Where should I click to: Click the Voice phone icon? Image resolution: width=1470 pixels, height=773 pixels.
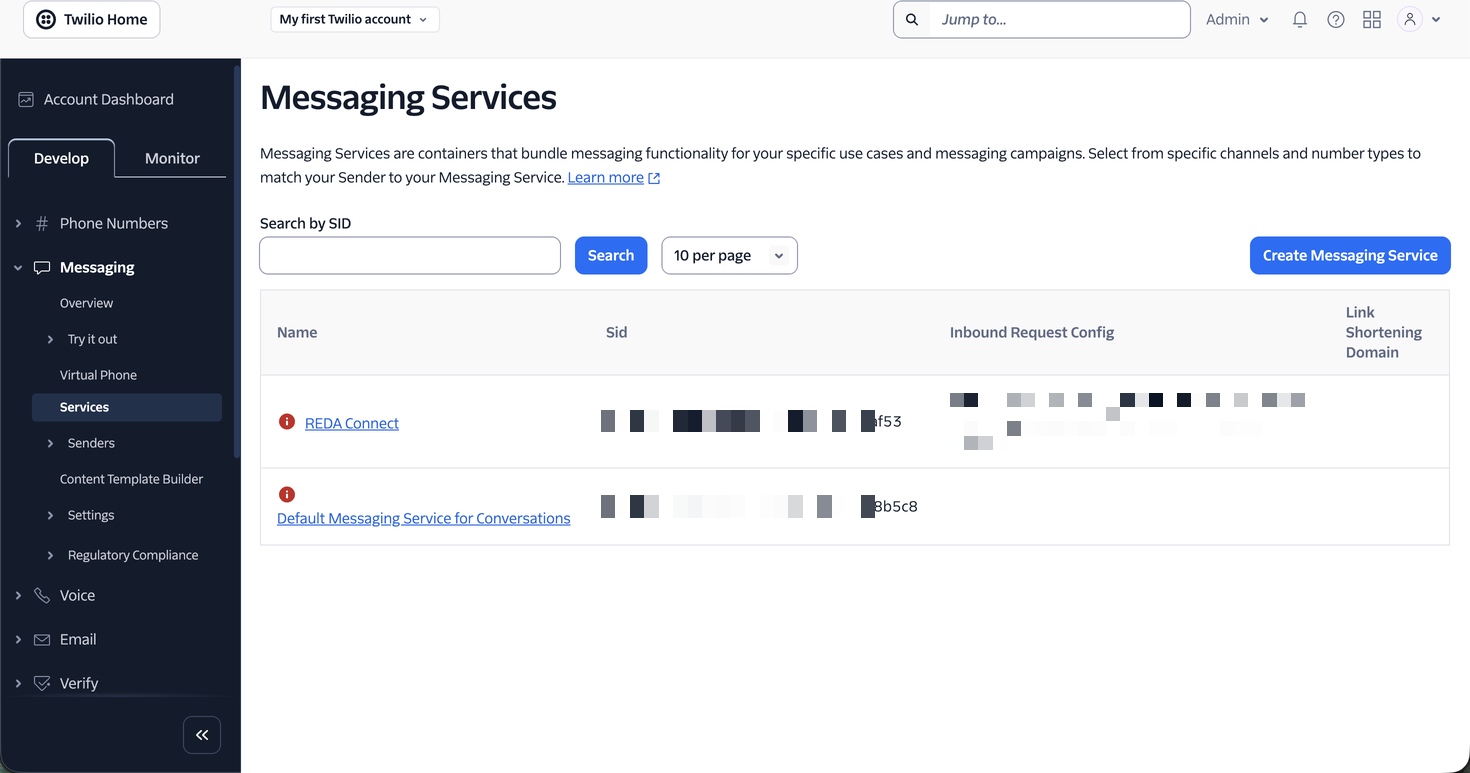[x=42, y=595]
